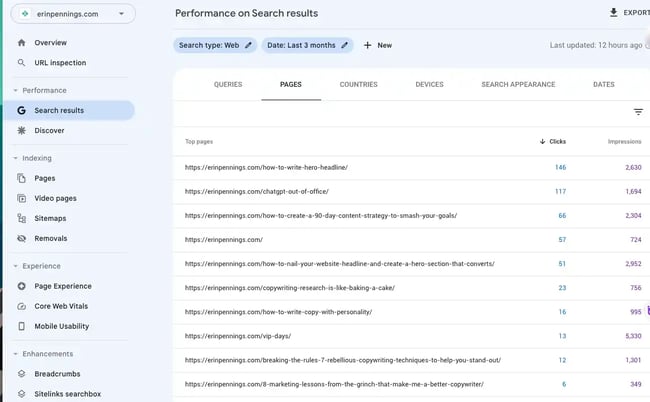Viewport: 650px width, 402px height.
Task: Click the vip-days URL row
Action: [412, 336]
